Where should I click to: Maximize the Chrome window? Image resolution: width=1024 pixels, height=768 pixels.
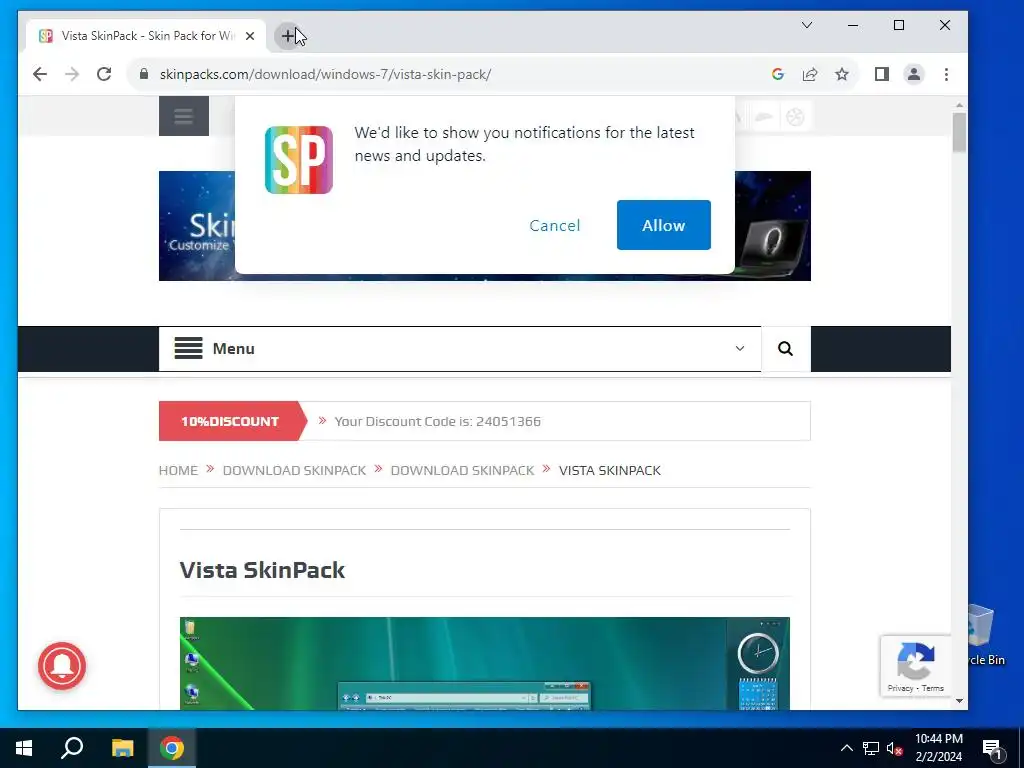(899, 25)
